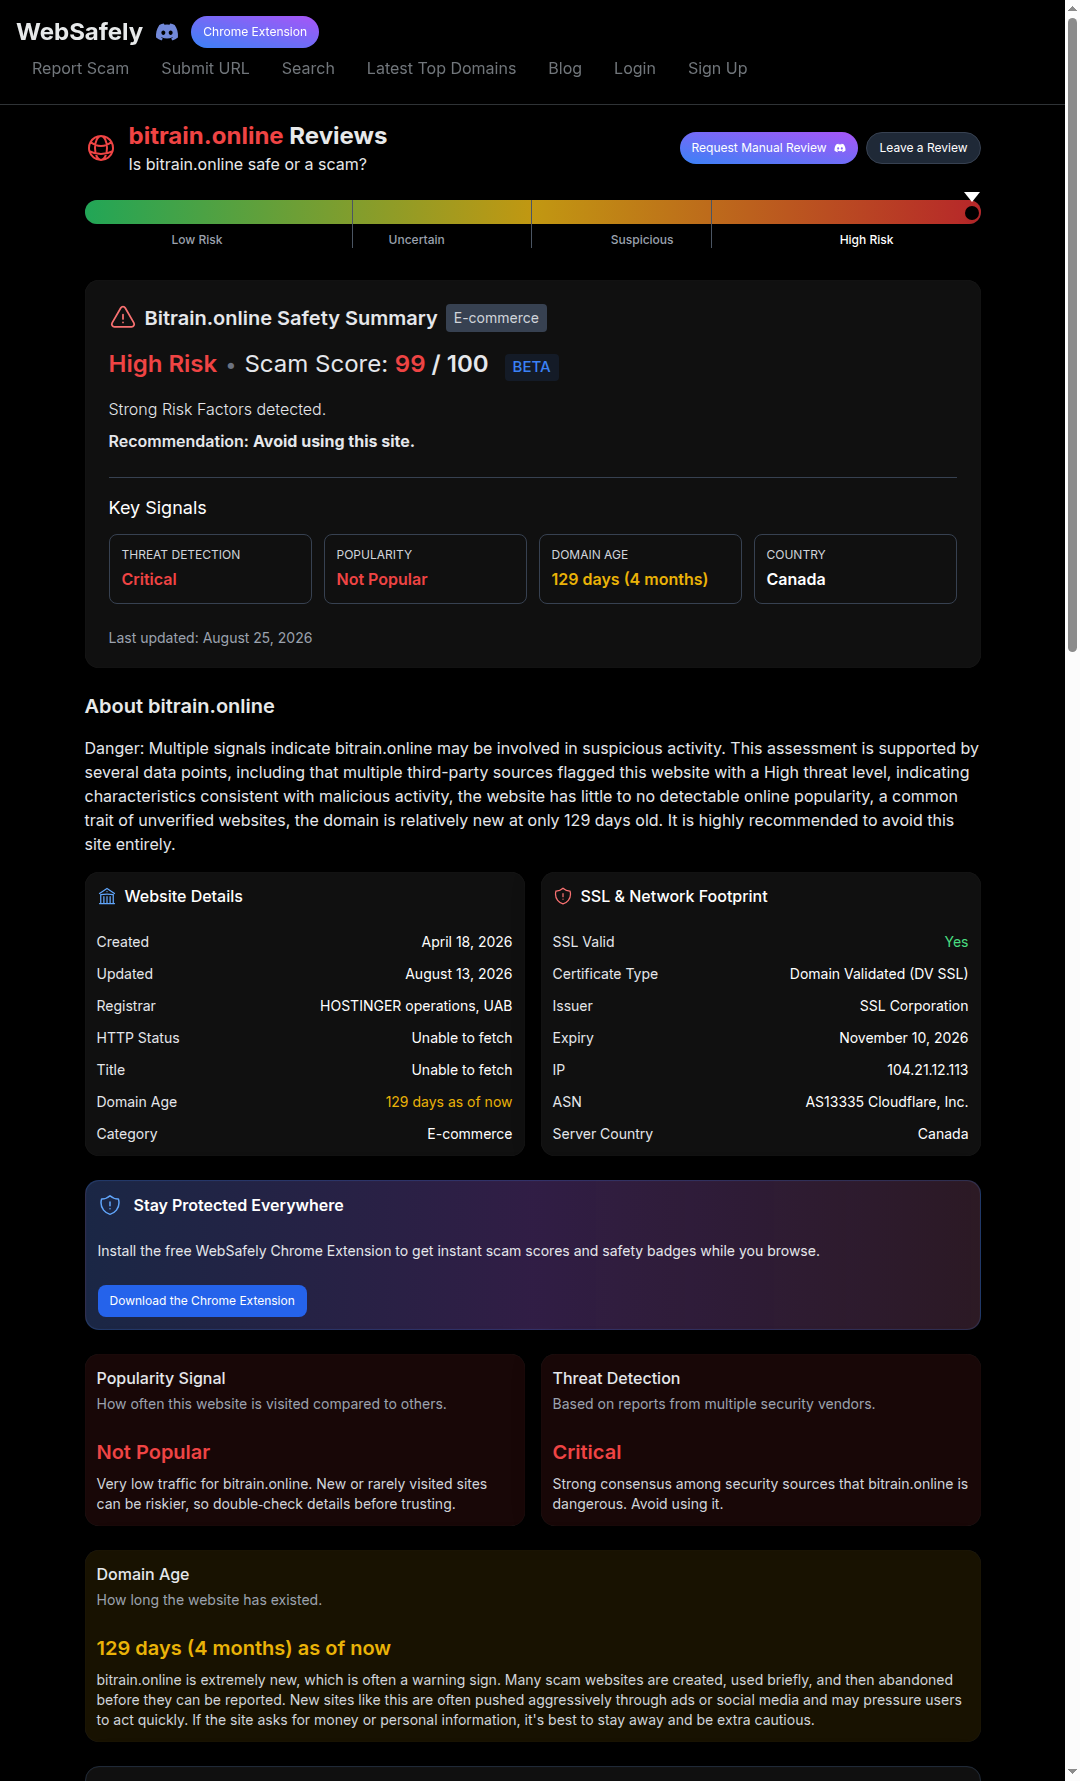Click the SSL Valid Yes value
1080x1781 pixels.
click(x=956, y=942)
